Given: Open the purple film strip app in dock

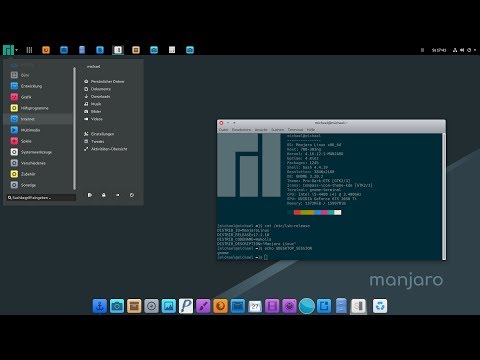Looking at the screenshot, I should tap(272, 306).
